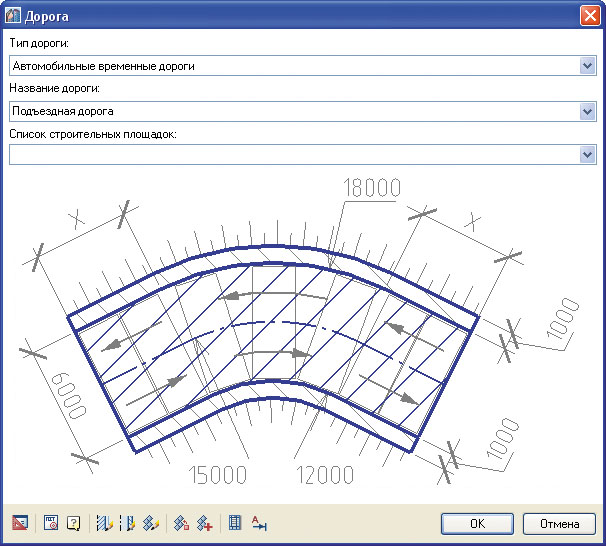The image size is (606, 546).
Task: Click the upper 1000 shoulder dimension
Action: click(563, 318)
